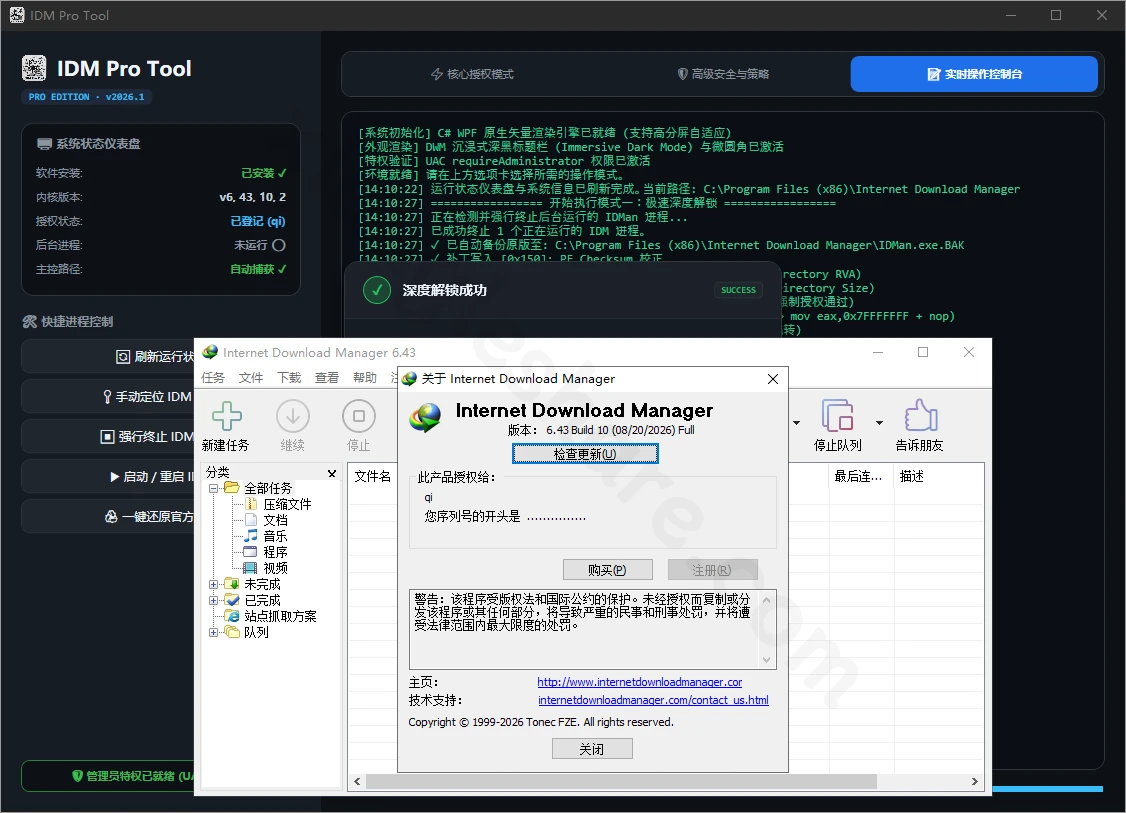Image resolution: width=1126 pixels, height=813 pixels.
Task: Open the IDM homepage link
Action: pyautogui.click(x=640, y=682)
